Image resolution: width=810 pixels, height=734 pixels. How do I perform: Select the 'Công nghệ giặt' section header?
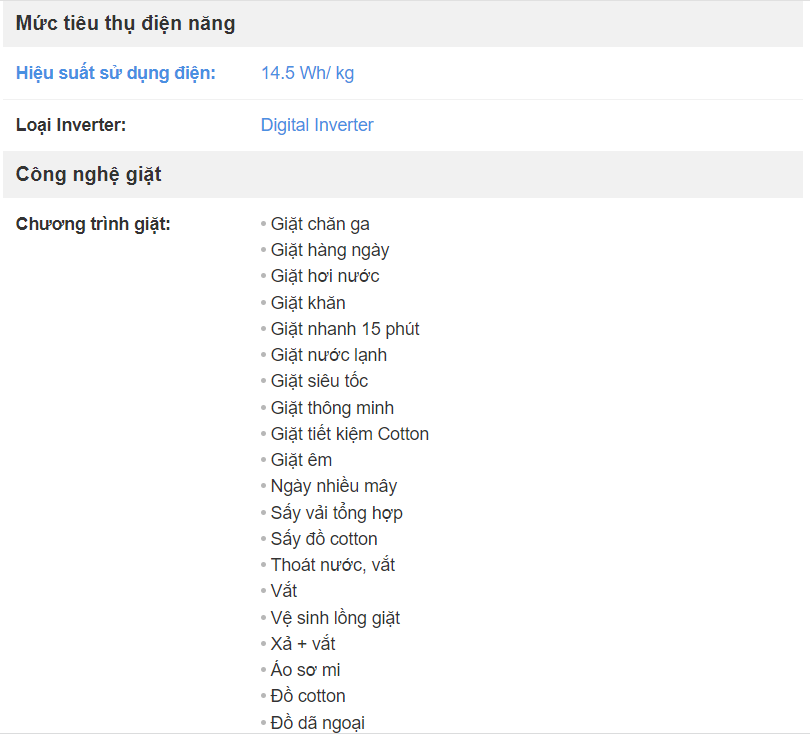click(x=403, y=175)
